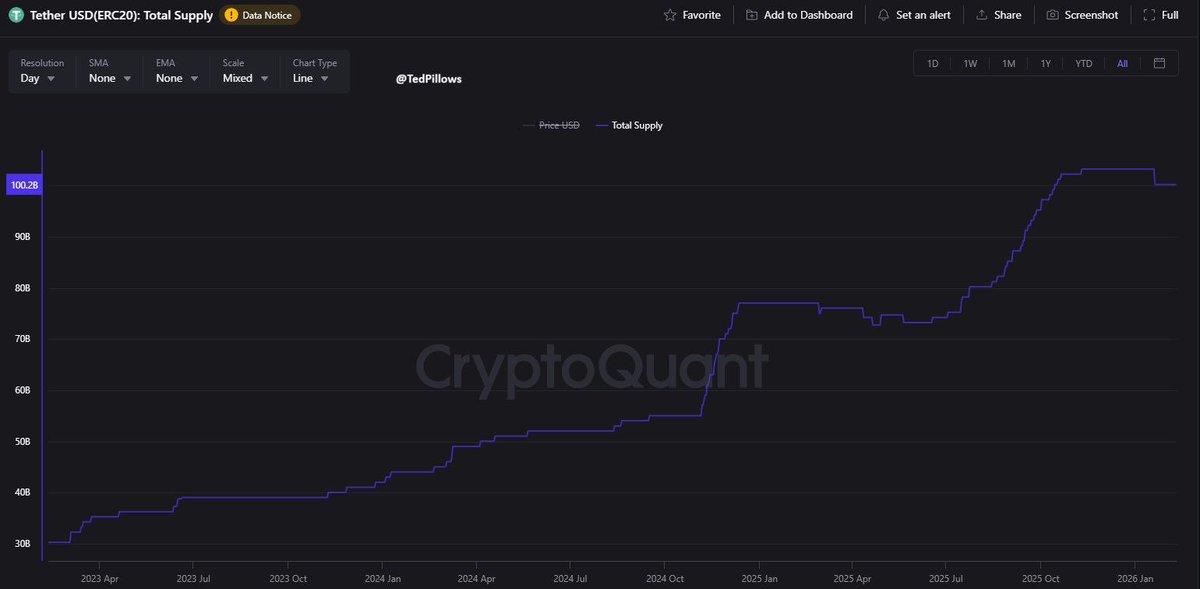Click the Add to Dashboard label
Image resolution: width=1200 pixels, height=589 pixels.
(x=808, y=15)
